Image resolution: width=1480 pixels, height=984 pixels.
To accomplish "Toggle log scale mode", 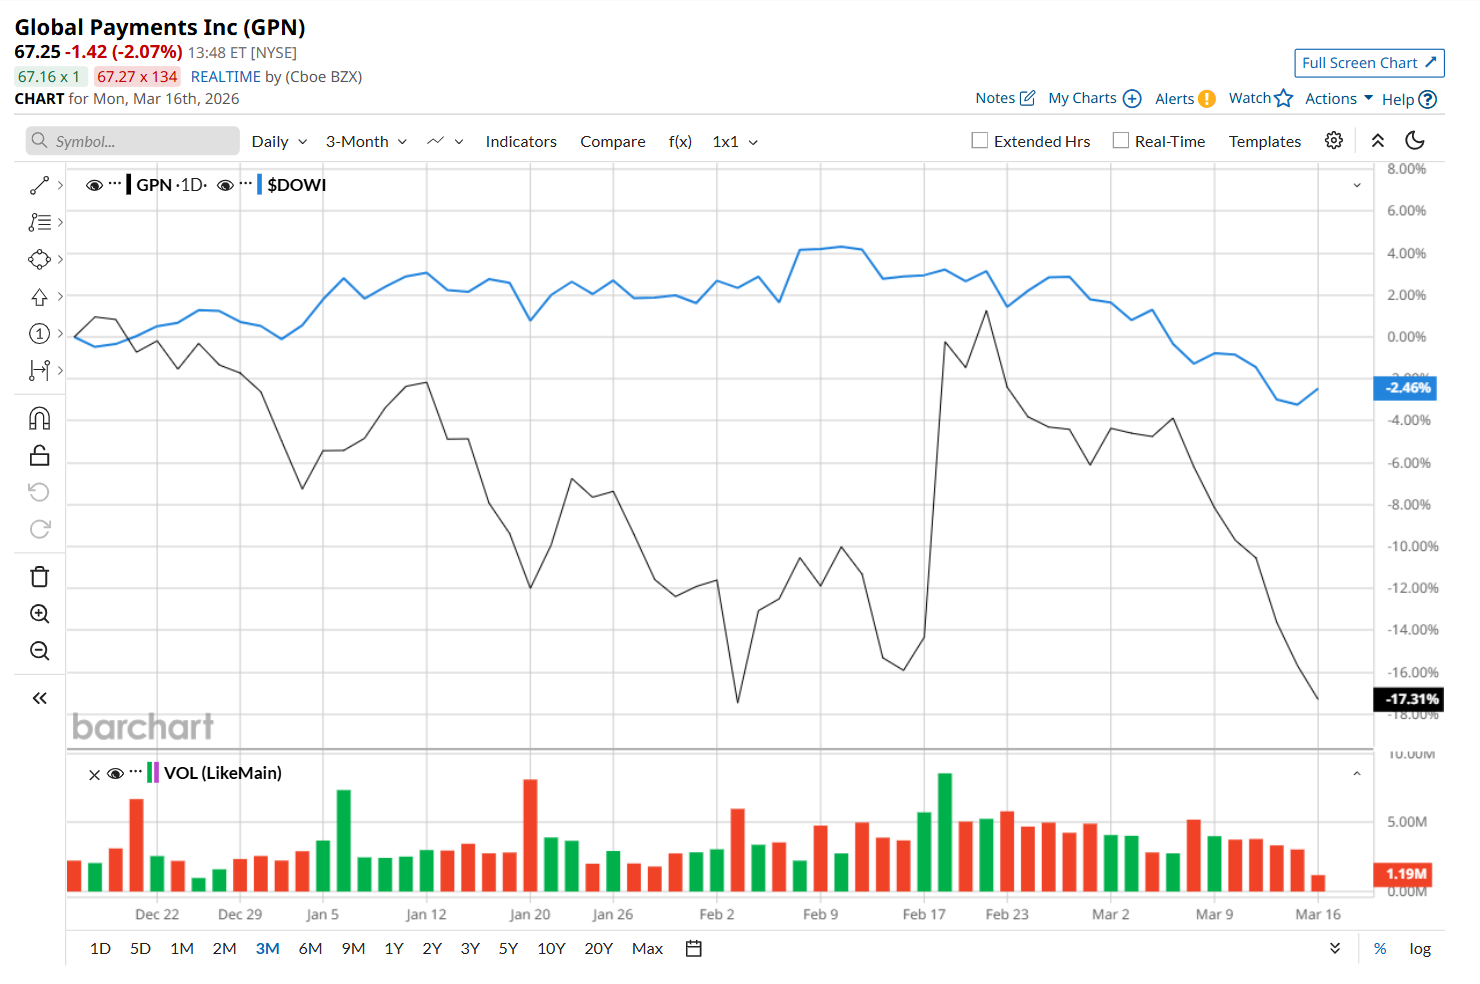I will [1420, 948].
